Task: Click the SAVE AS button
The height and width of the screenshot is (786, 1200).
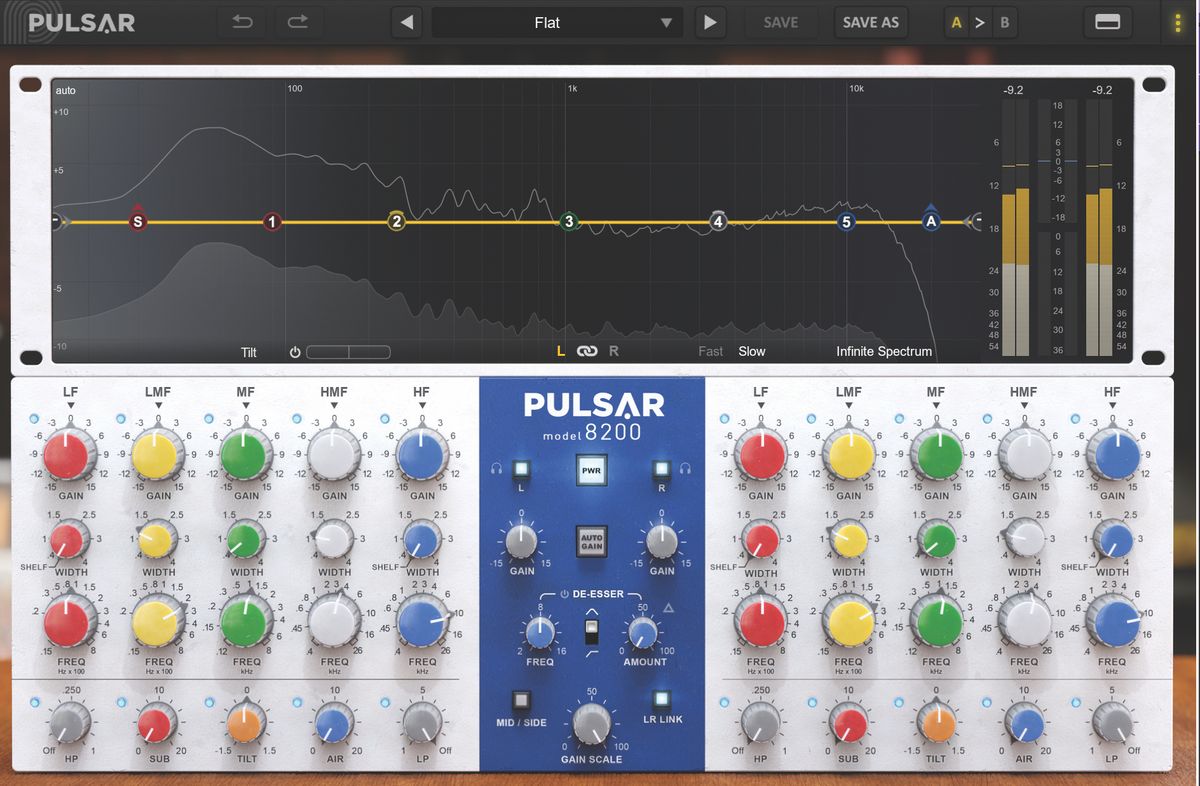Action: point(870,22)
